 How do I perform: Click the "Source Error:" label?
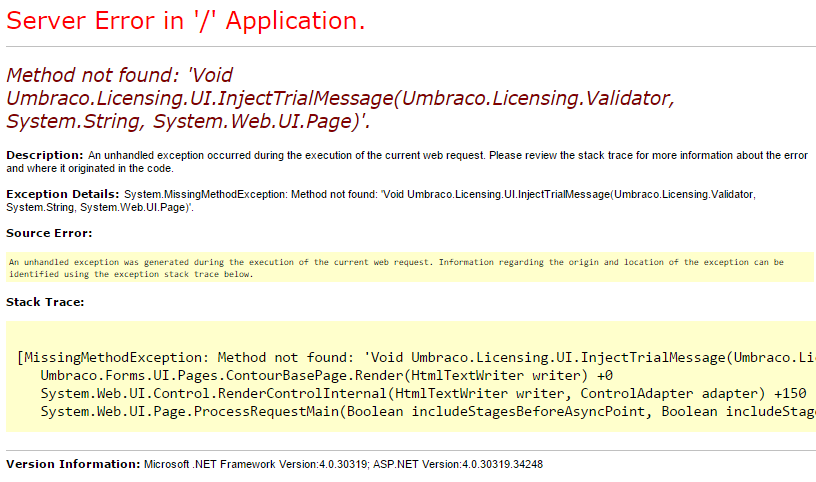click(x=49, y=233)
